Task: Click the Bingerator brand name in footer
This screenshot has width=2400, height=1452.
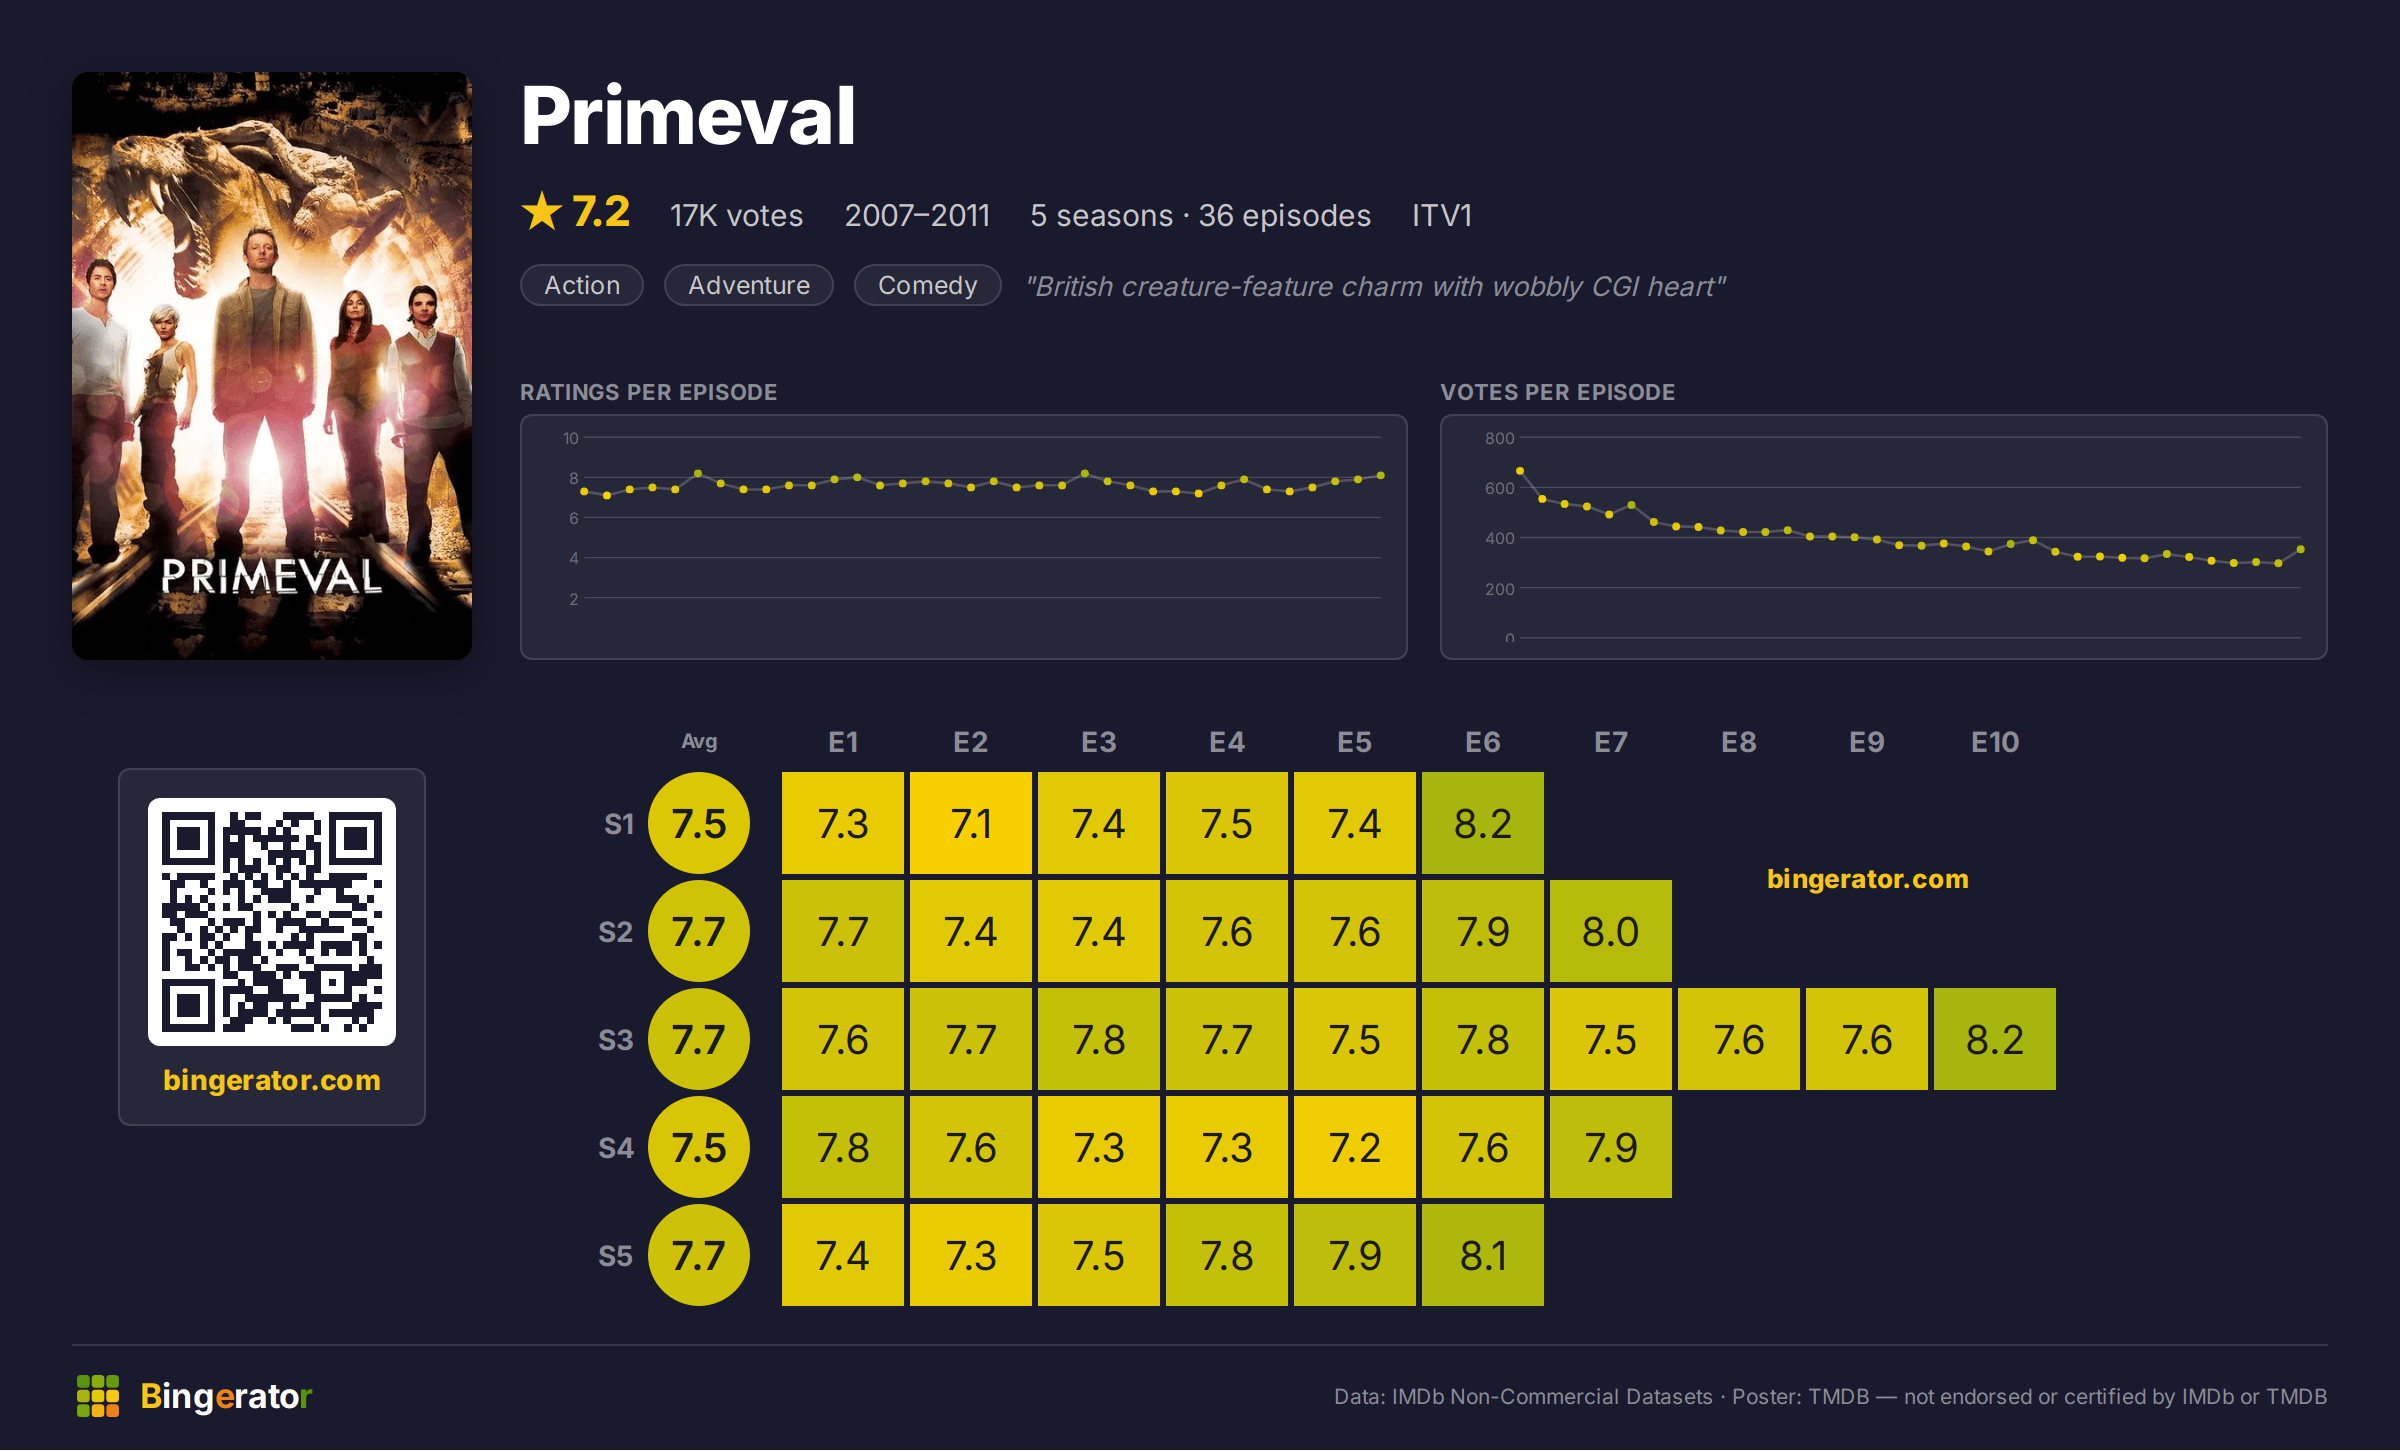Action: click(x=226, y=1397)
